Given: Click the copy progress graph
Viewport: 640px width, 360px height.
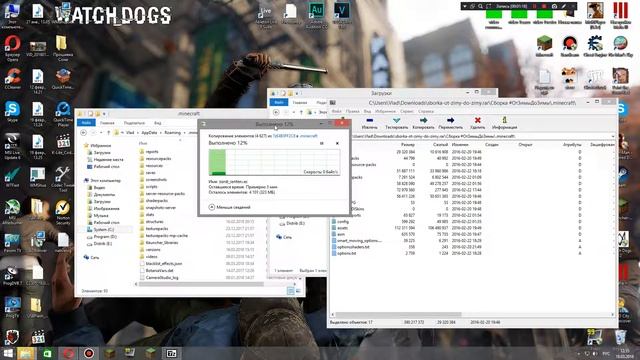Looking at the screenshot, I should click(274, 162).
